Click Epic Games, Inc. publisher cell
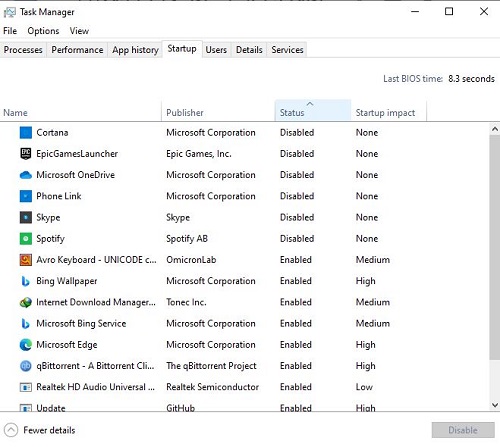The image size is (500, 447). point(199,154)
